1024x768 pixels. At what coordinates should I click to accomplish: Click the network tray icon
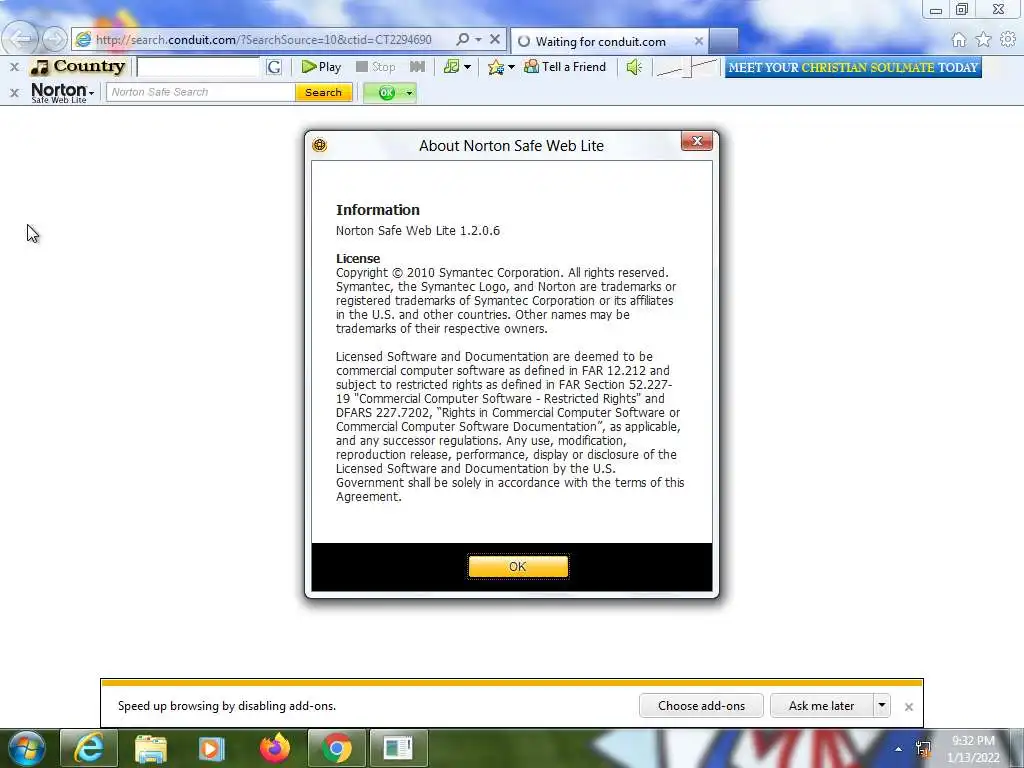[923, 748]
